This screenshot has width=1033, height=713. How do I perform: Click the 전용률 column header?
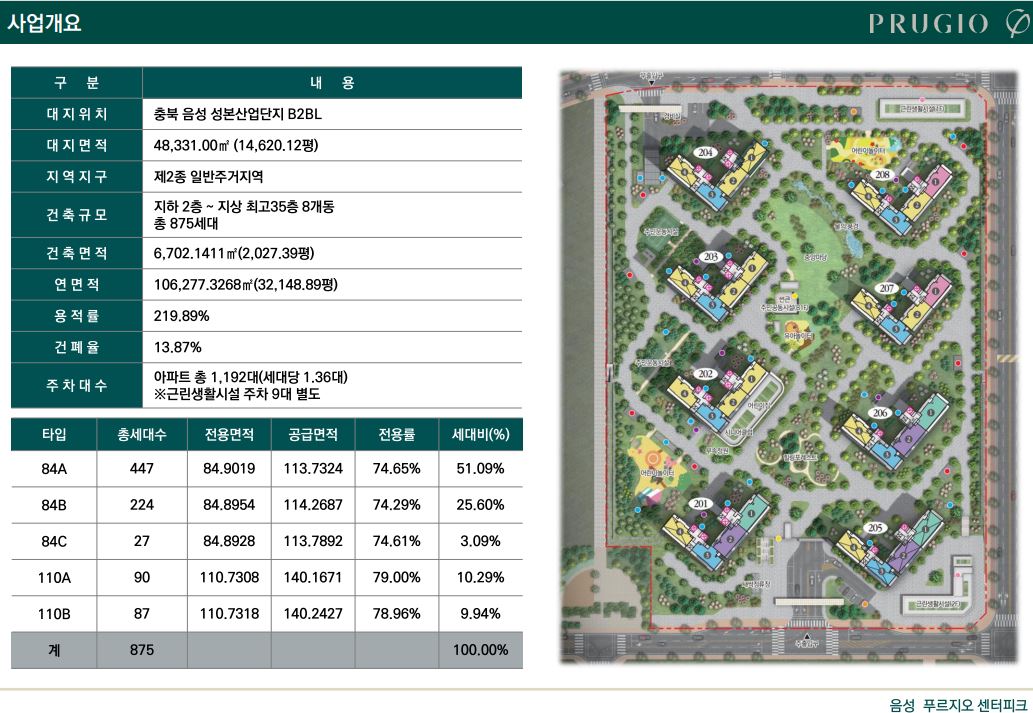pyautogui.click(x=397, y=434)
